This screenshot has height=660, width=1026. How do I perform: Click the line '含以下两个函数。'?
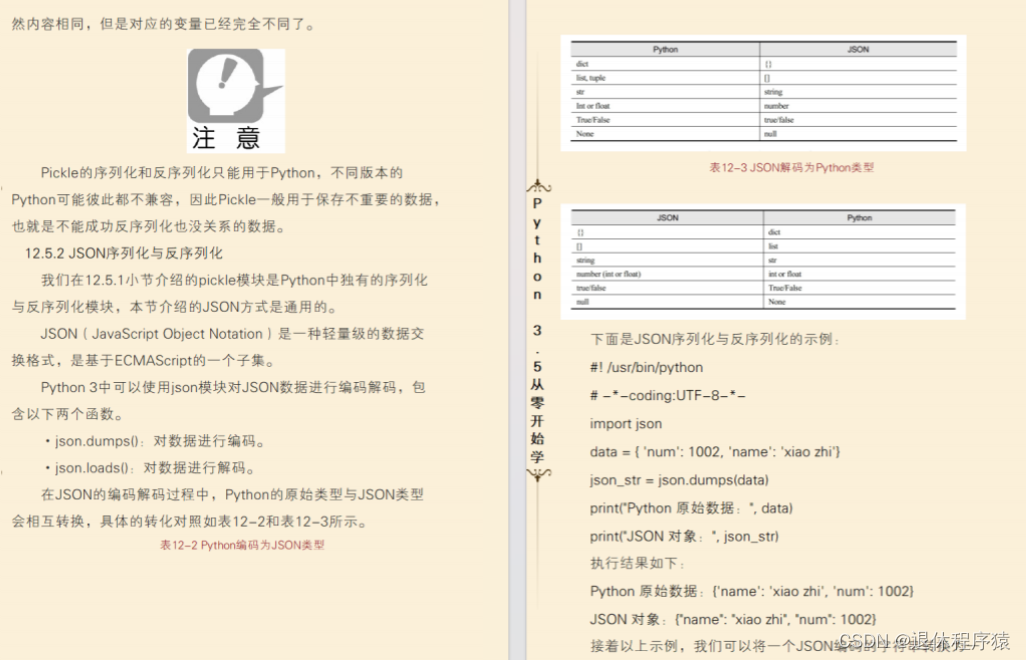67,415
